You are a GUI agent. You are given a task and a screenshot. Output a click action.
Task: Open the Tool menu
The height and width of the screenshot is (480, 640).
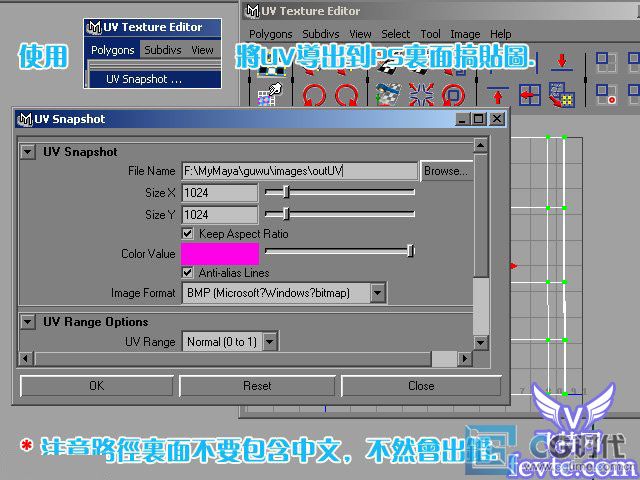pyautogui.click(x=431, y=34)
